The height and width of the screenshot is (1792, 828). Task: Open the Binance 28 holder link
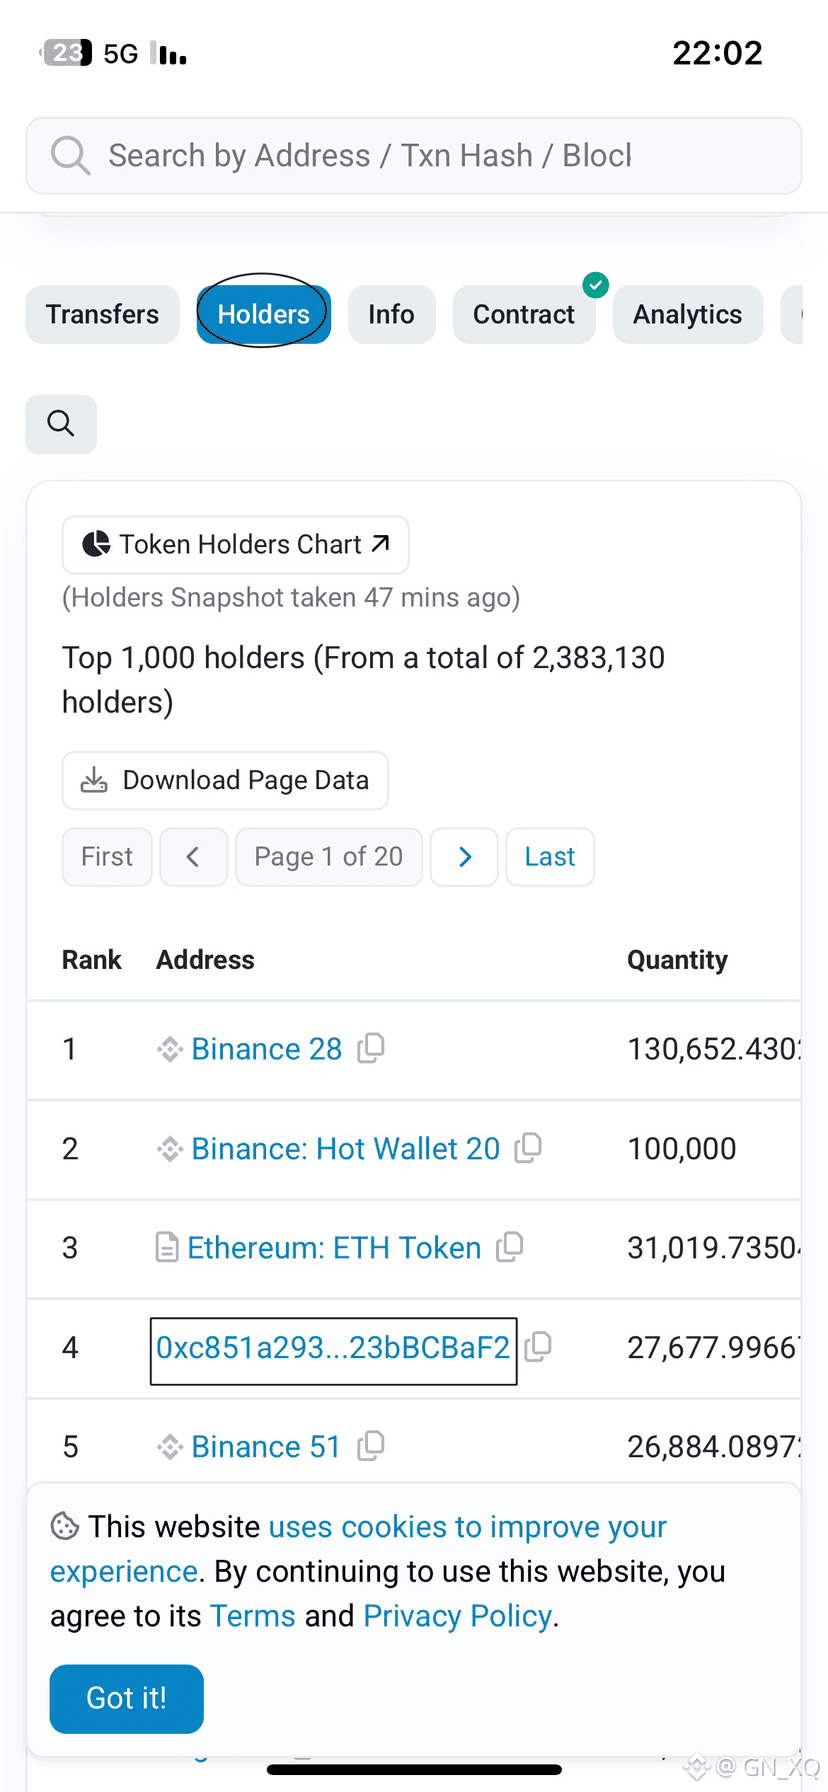pos(266,1049)
